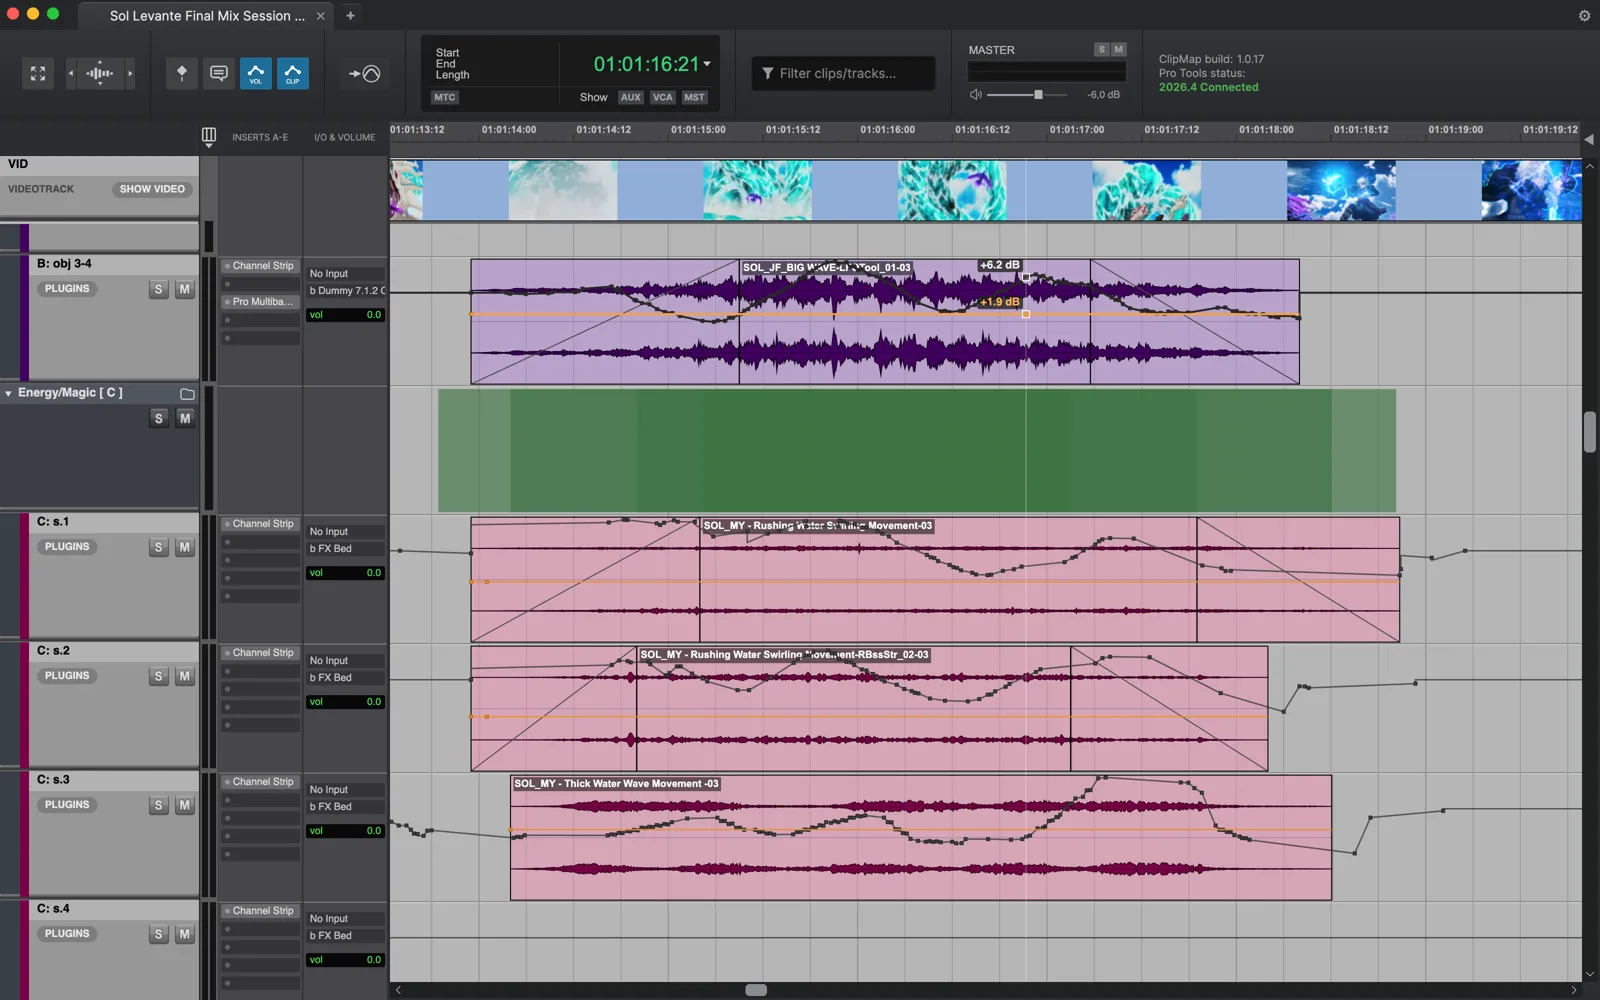Screen dimensions: 1600x1000
Task: Open Channel Strip insert on C: s.1
Action: pos(261,523)
